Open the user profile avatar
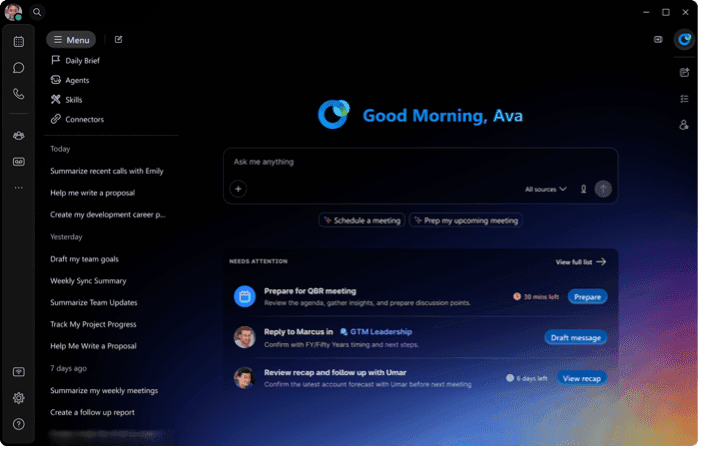702x449 pixels. pos(13,12)
